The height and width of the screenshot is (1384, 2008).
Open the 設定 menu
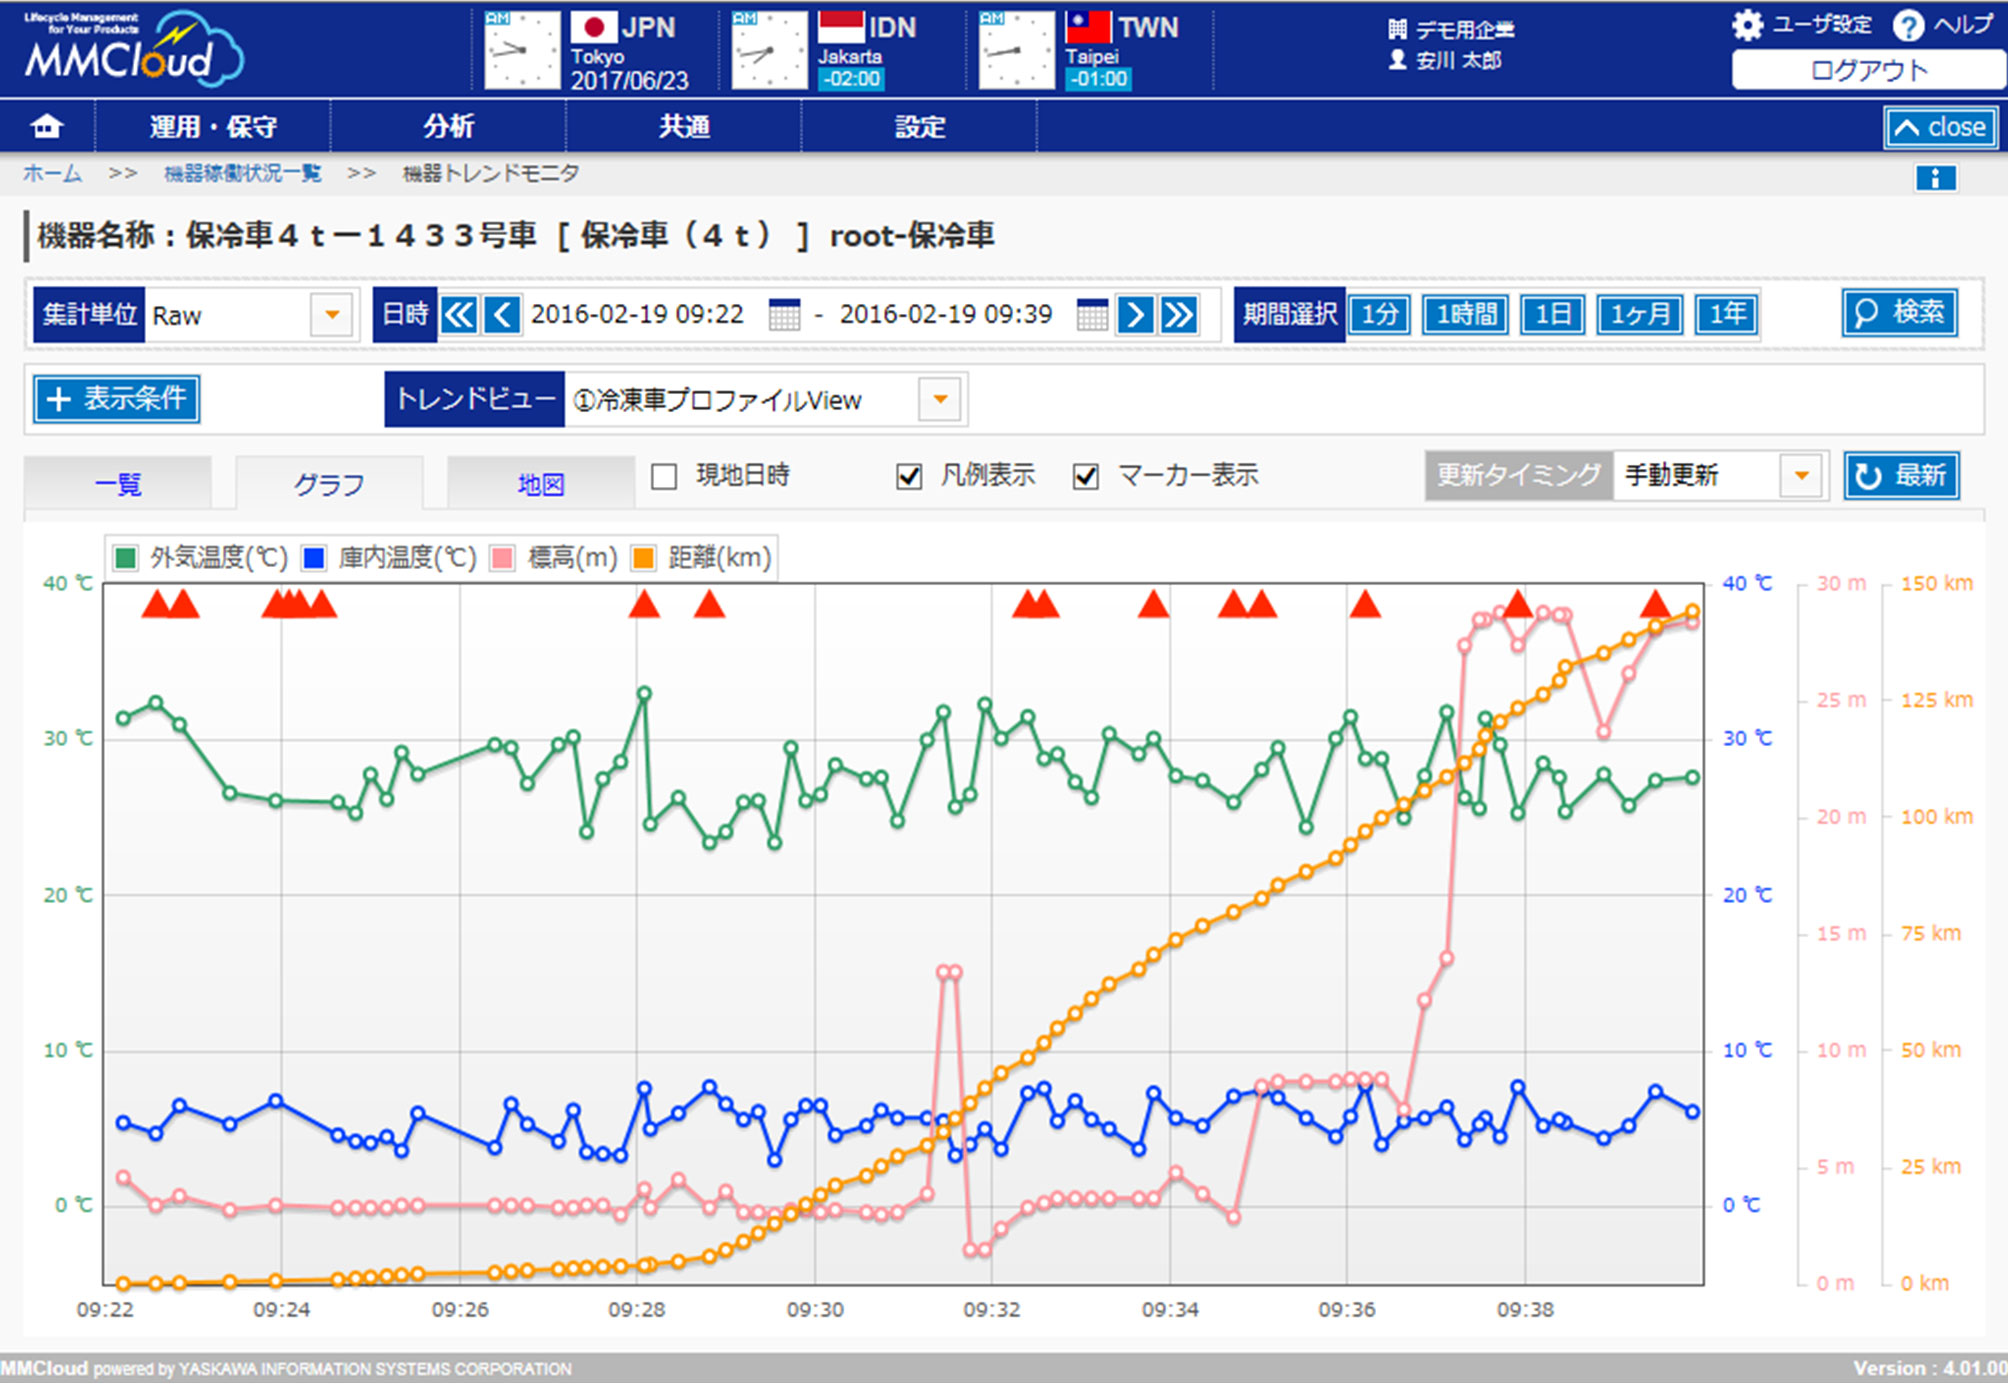point(919,127)
